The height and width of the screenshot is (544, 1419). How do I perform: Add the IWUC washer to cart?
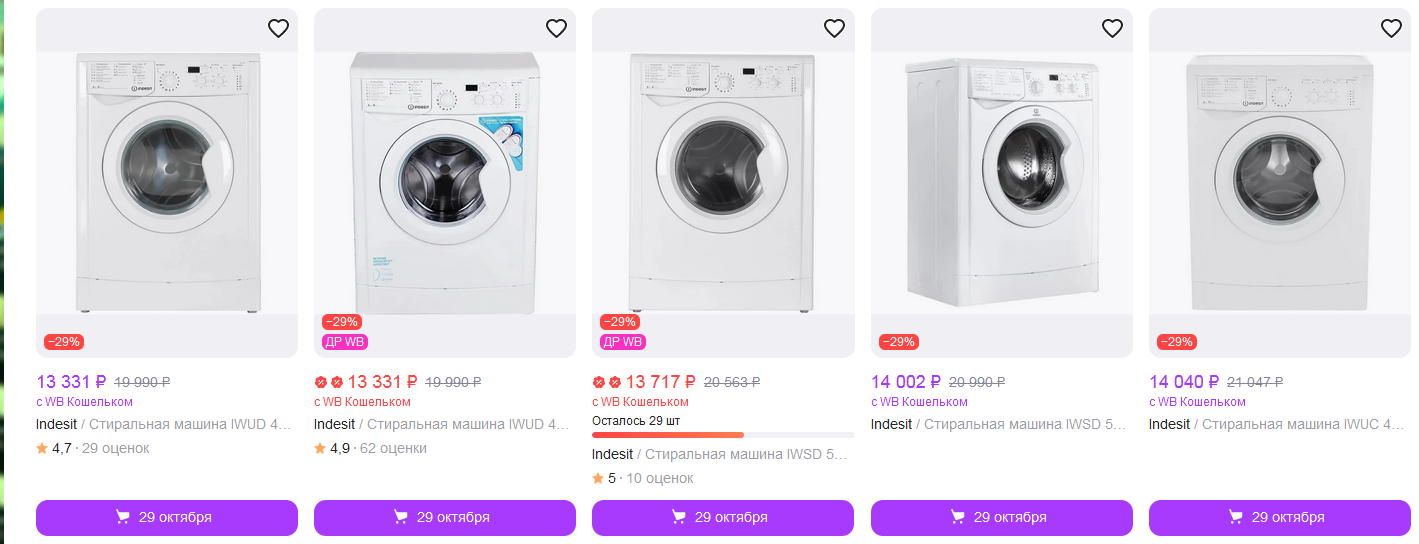pos(1280,517)
